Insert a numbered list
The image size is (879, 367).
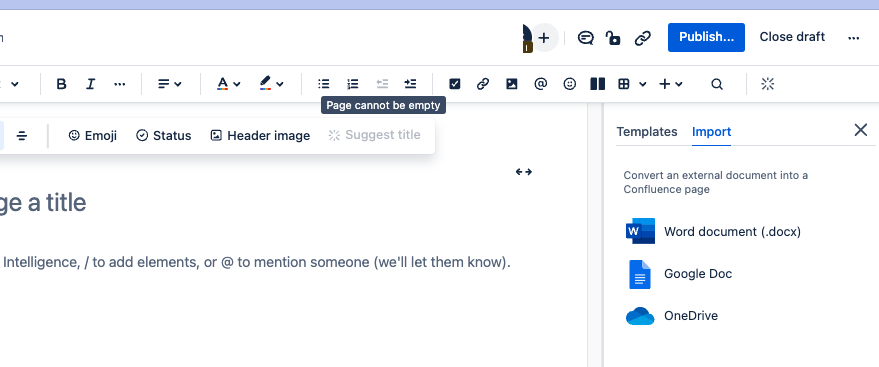353,84
